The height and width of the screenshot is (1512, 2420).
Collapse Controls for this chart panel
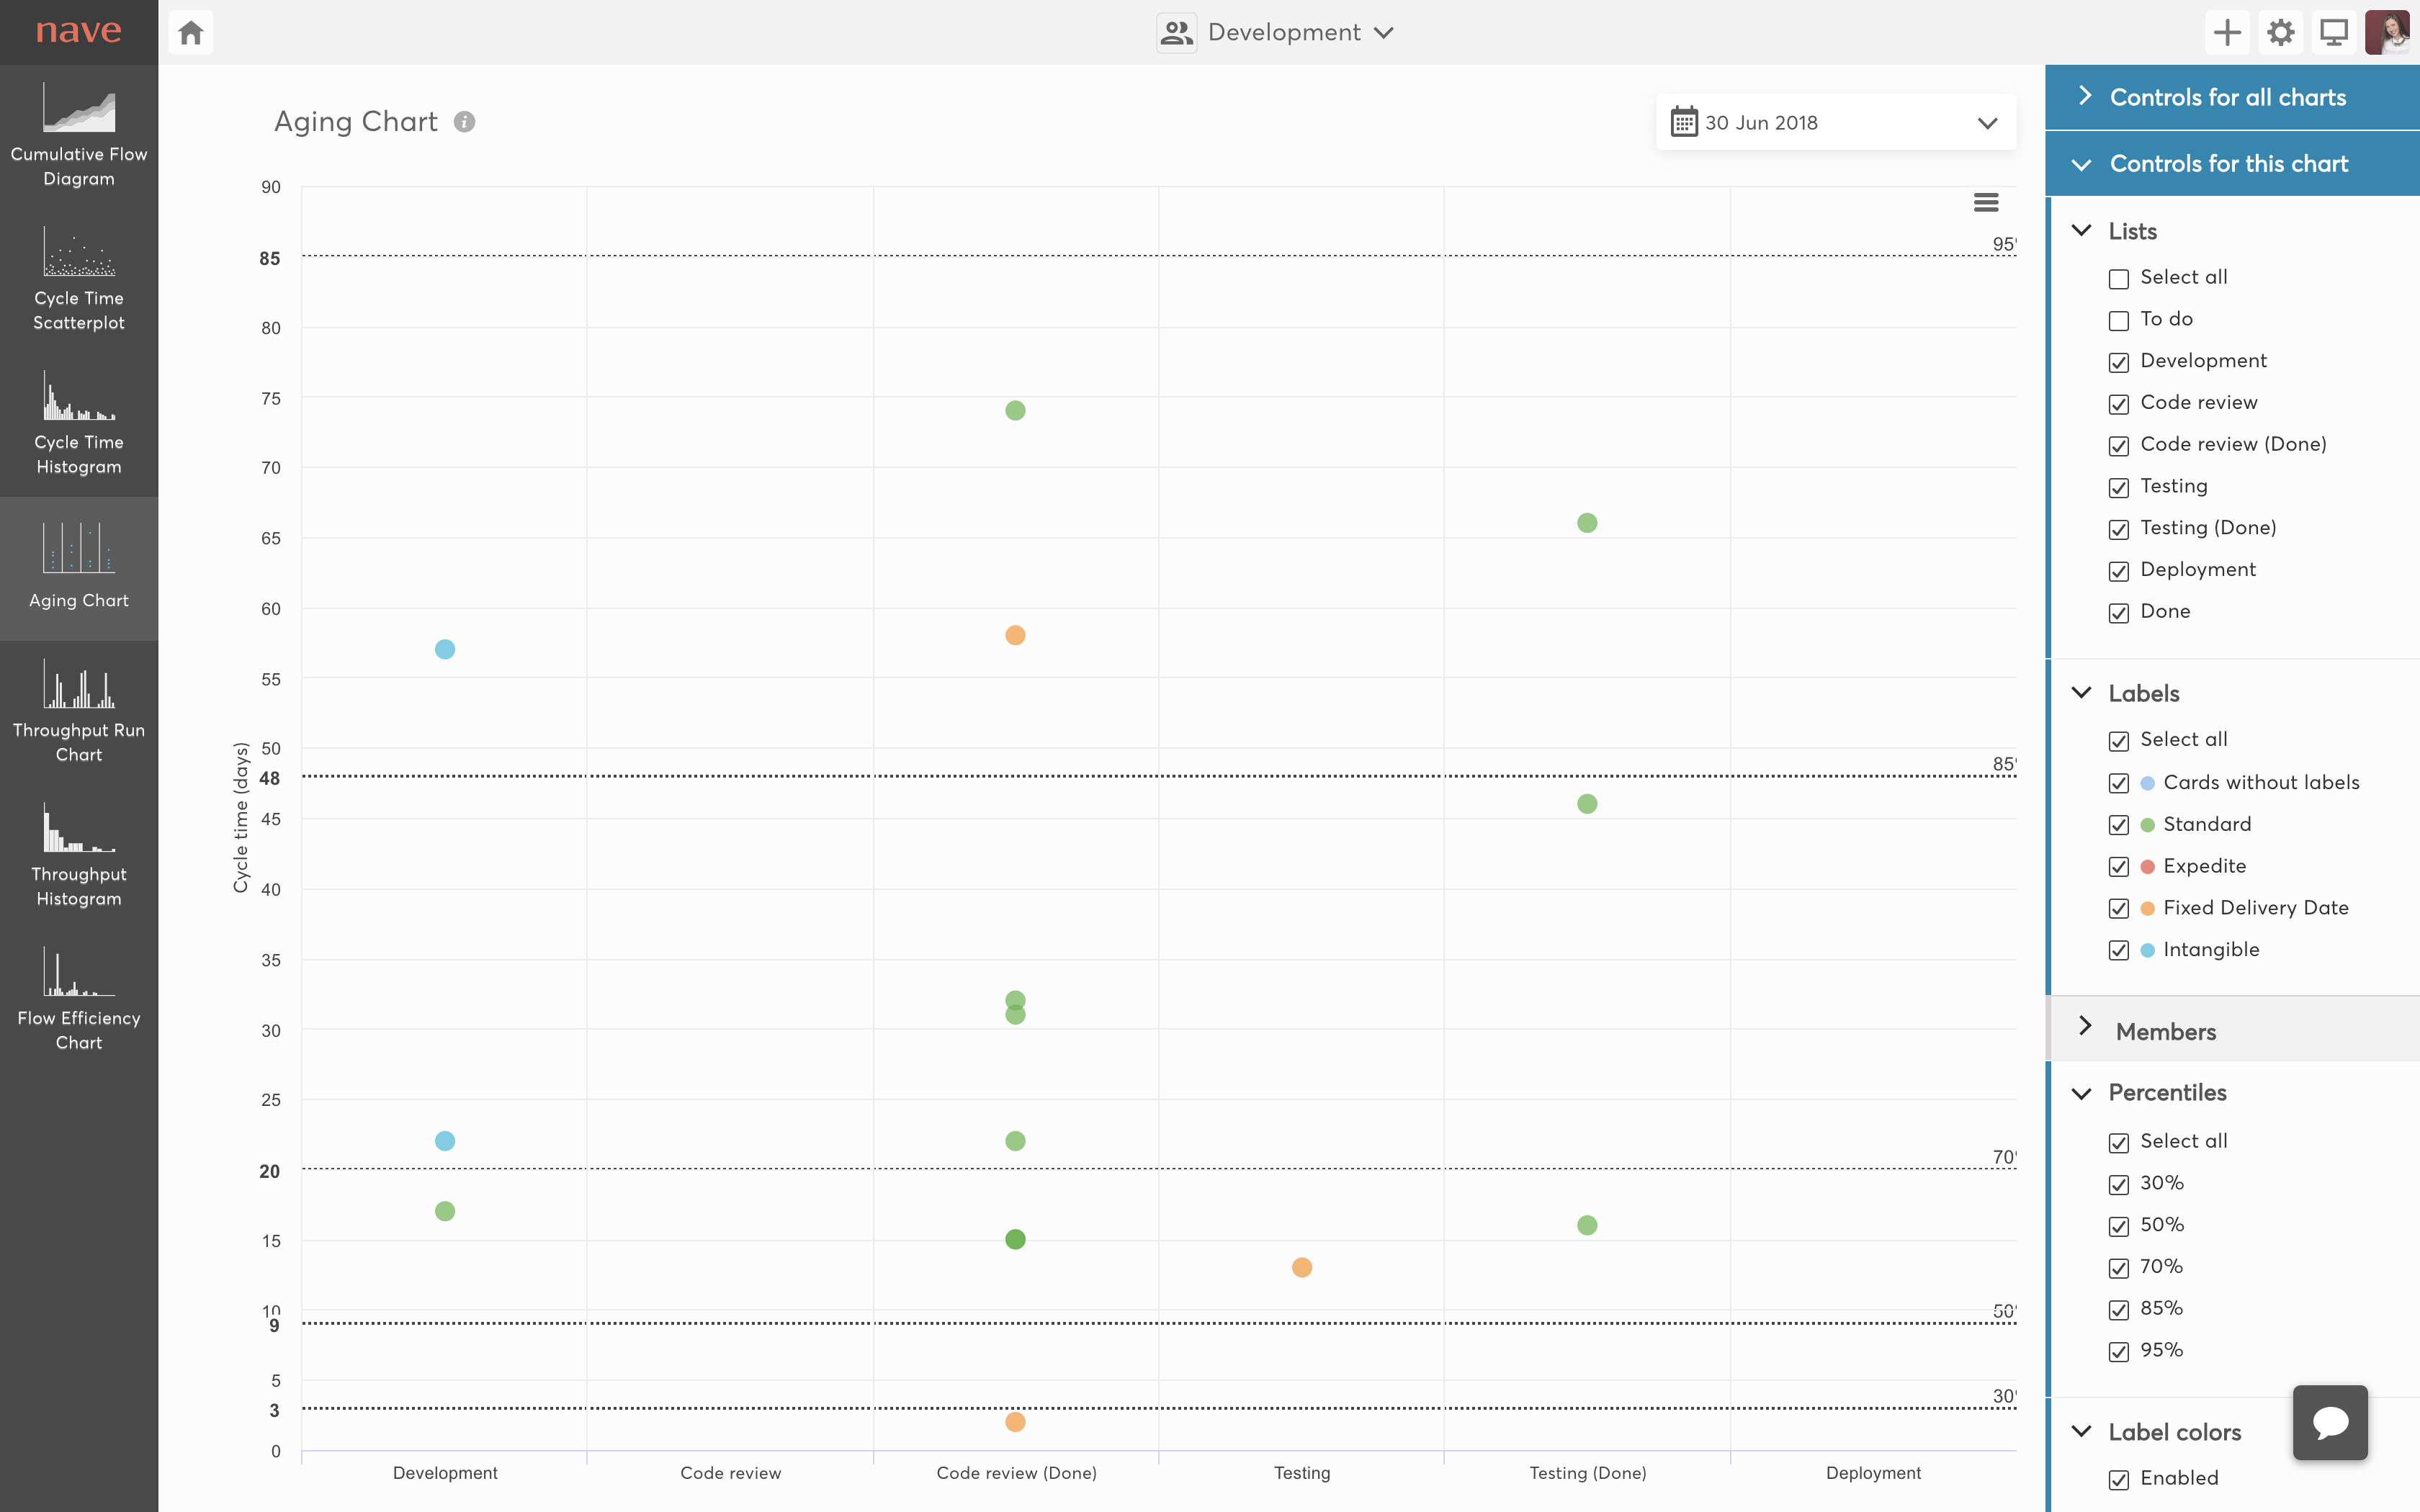point(2228,163)
